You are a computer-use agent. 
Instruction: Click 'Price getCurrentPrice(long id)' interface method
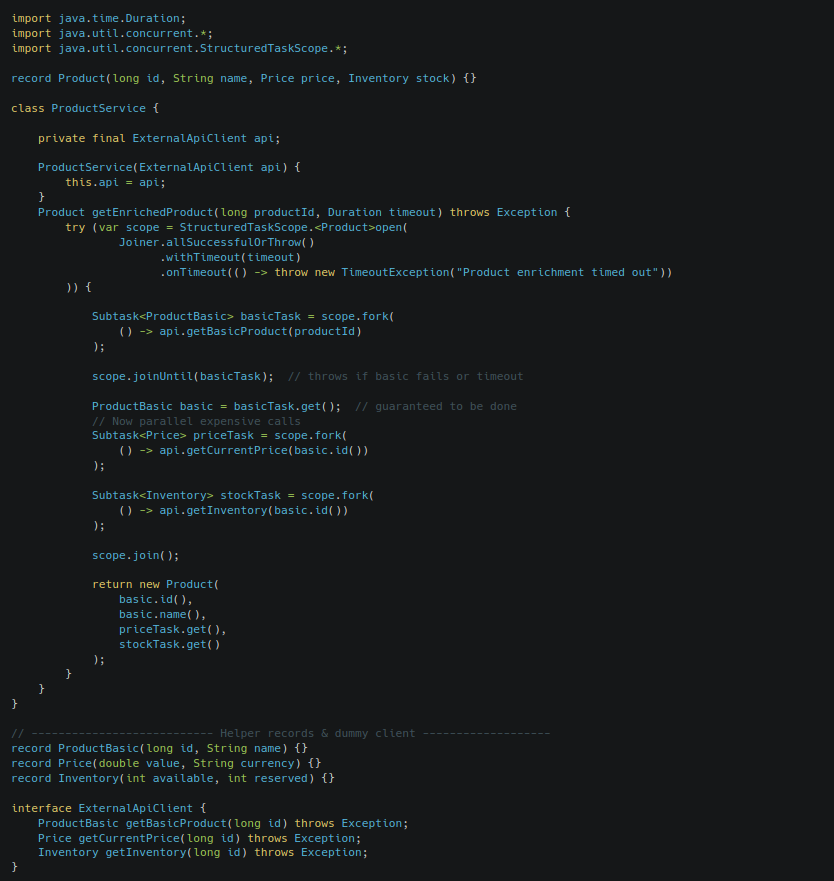pyautogui.click(x=139, y=838)
